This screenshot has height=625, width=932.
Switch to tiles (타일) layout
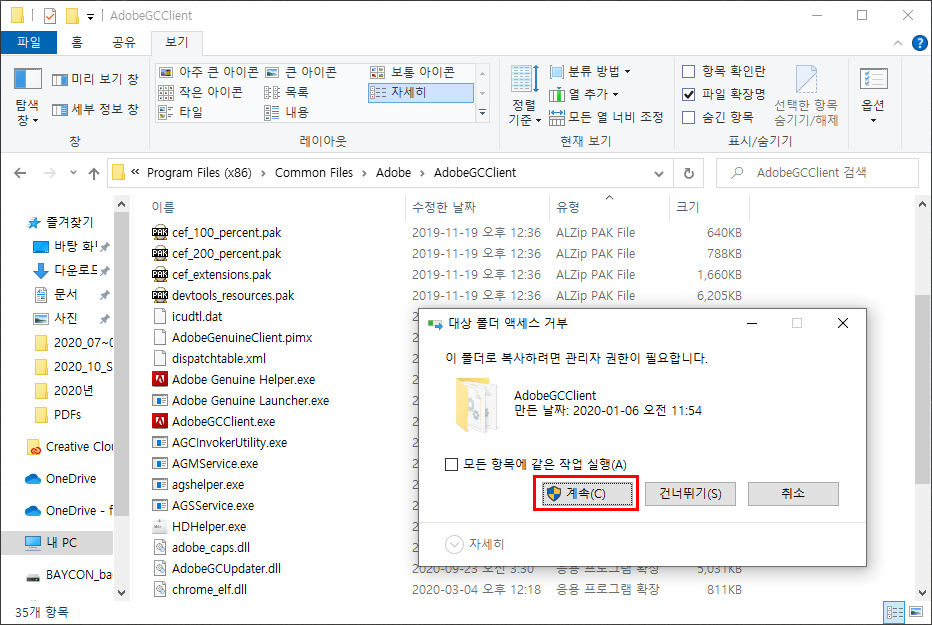click(181, 112)
